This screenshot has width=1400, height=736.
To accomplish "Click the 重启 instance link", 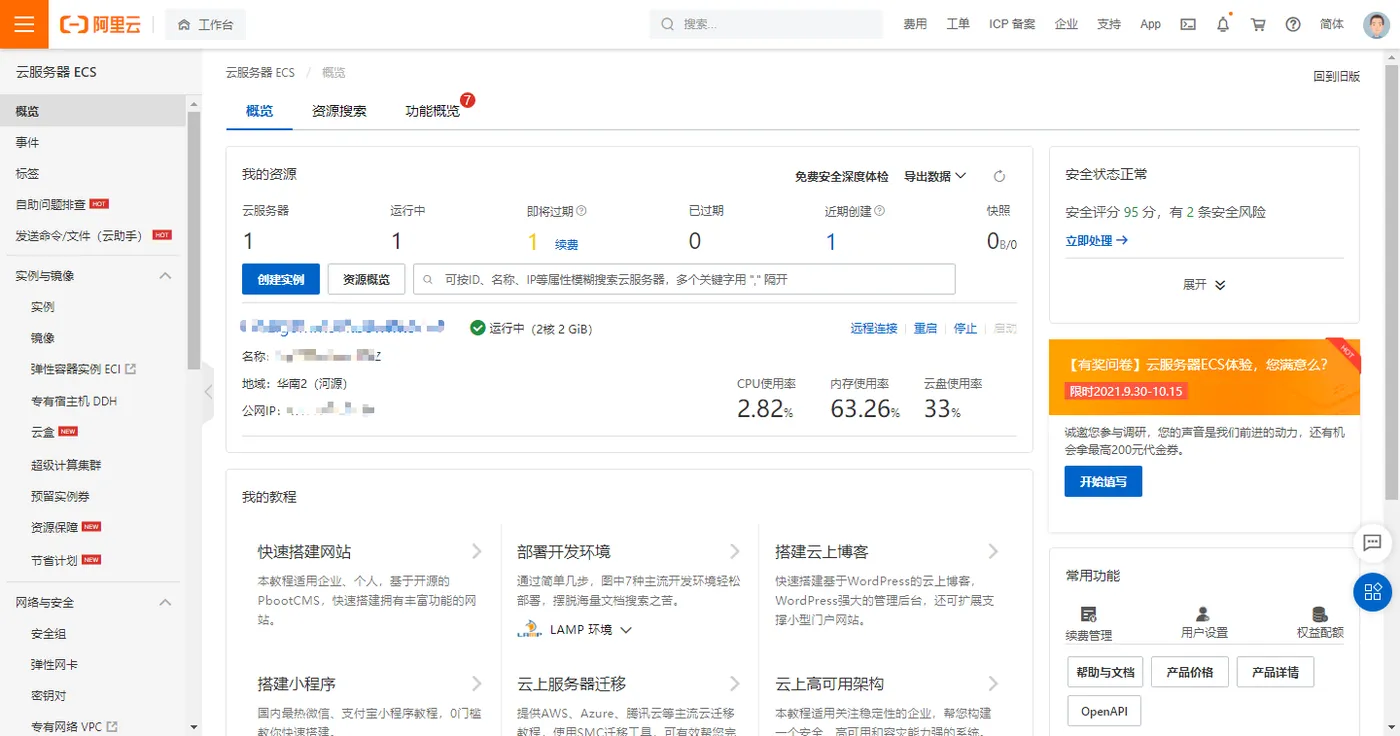I will 925,328.
